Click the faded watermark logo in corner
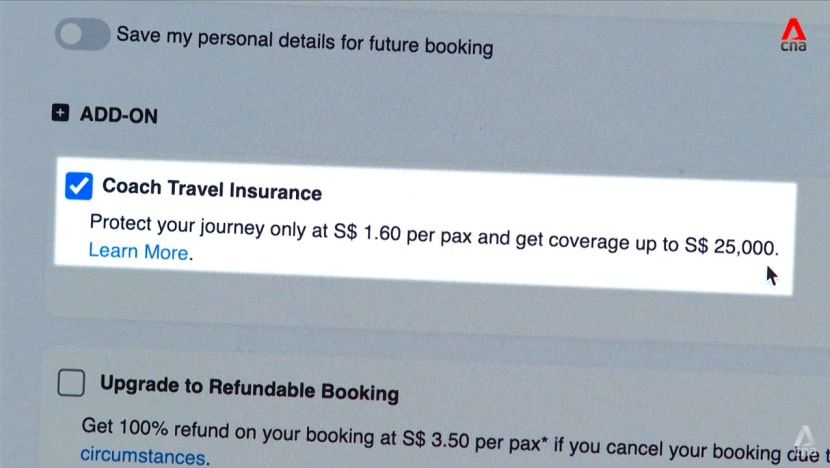This screenshot has width=830, height=468. [805, 438]
